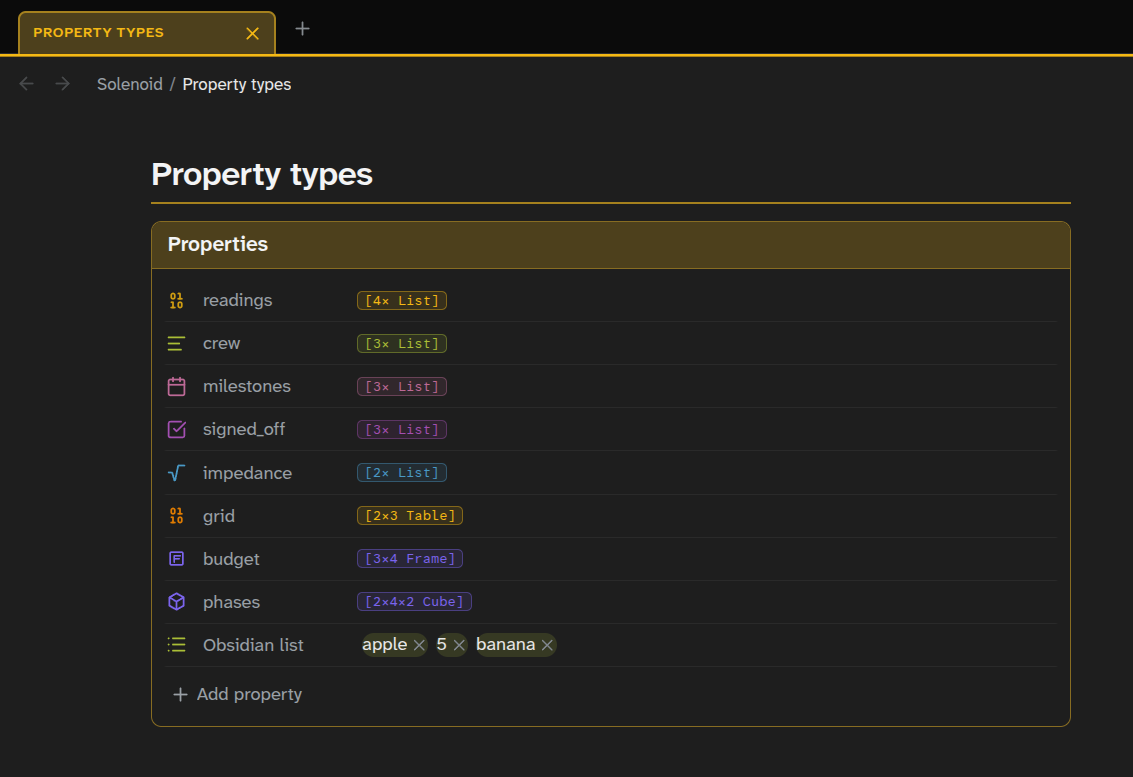Open the [3× List] value for signed_off
Image resolution: width=1133 pixels, height=777 pixels.
(x=402, y=429)
